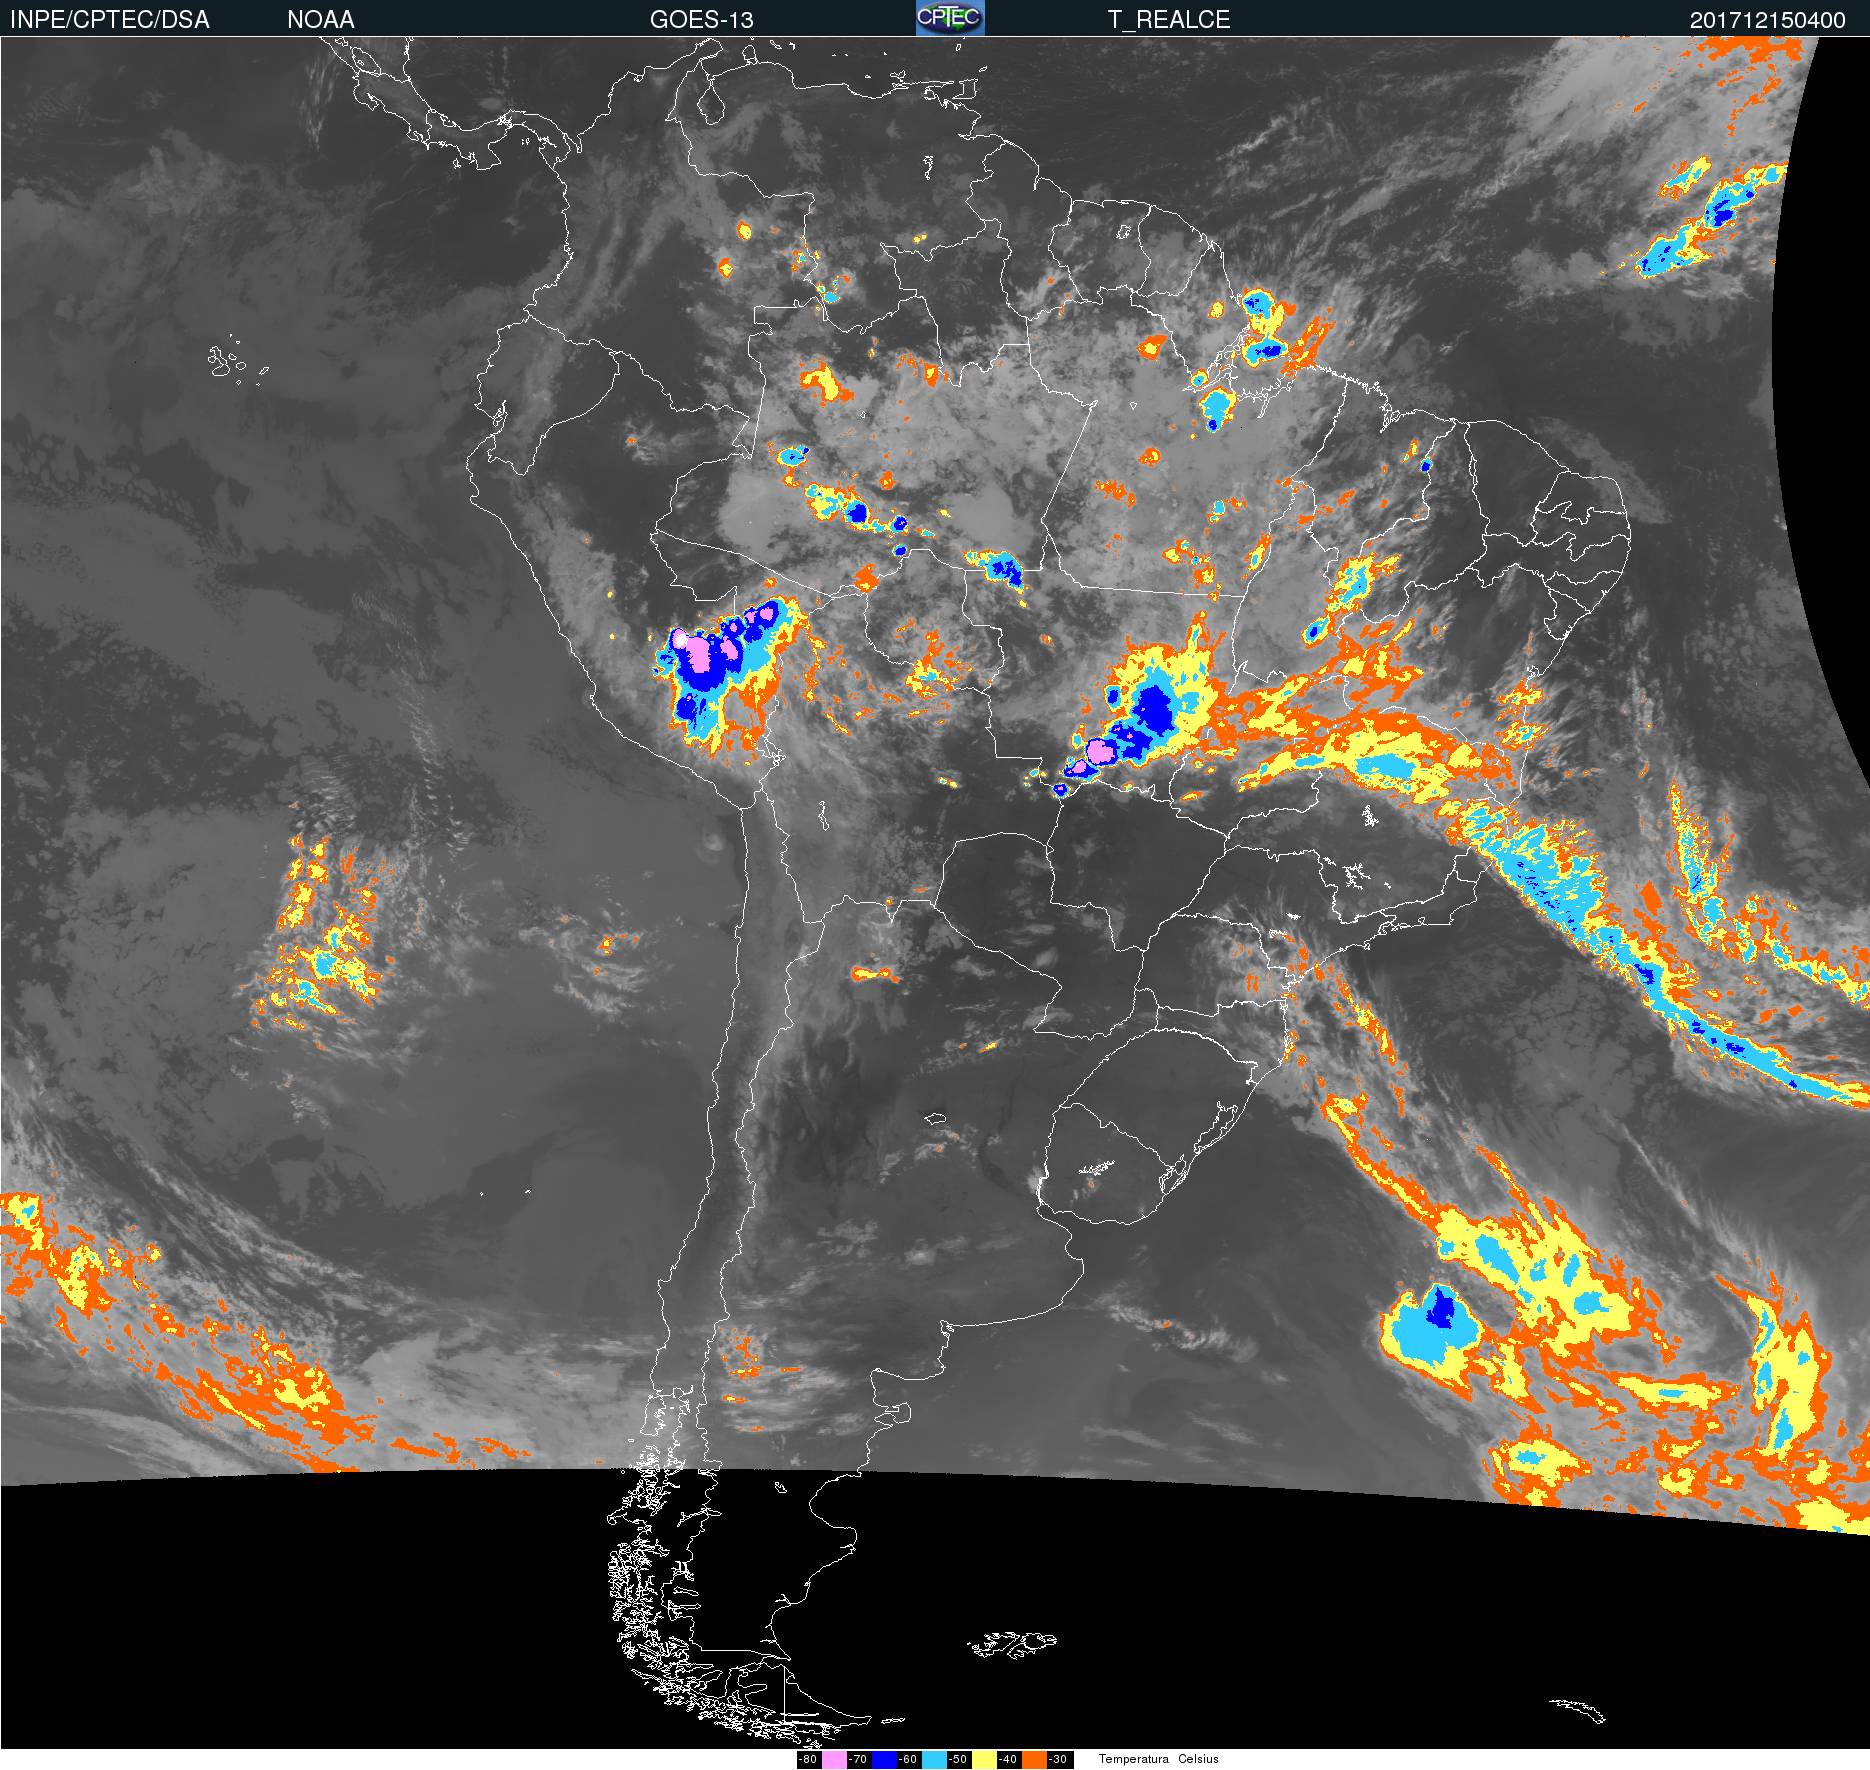Select the yellow legend swatch

[x=984, y=1759]
